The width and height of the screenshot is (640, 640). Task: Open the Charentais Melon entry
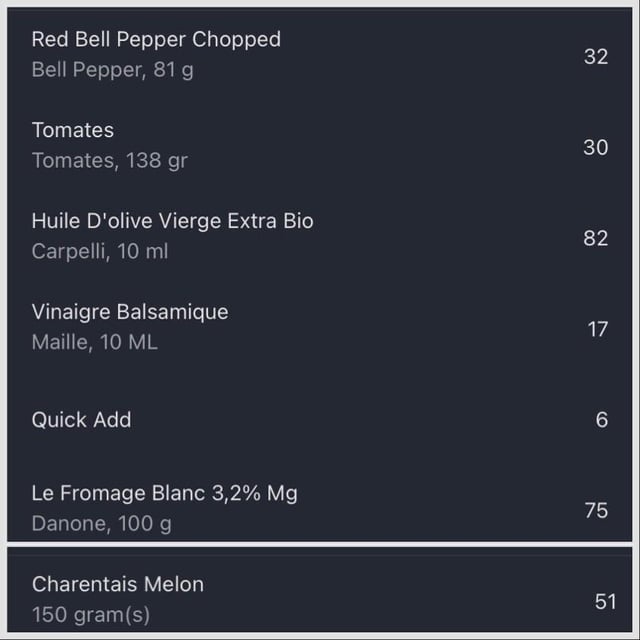(x=320, y=594)
